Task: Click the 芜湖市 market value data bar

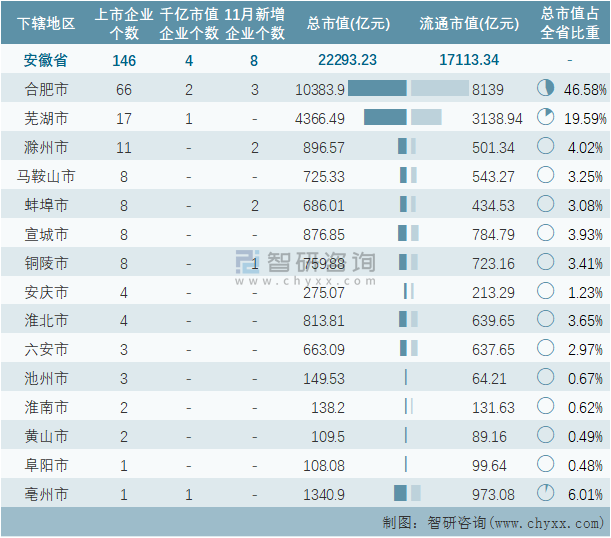Action: tap(385, 118)
